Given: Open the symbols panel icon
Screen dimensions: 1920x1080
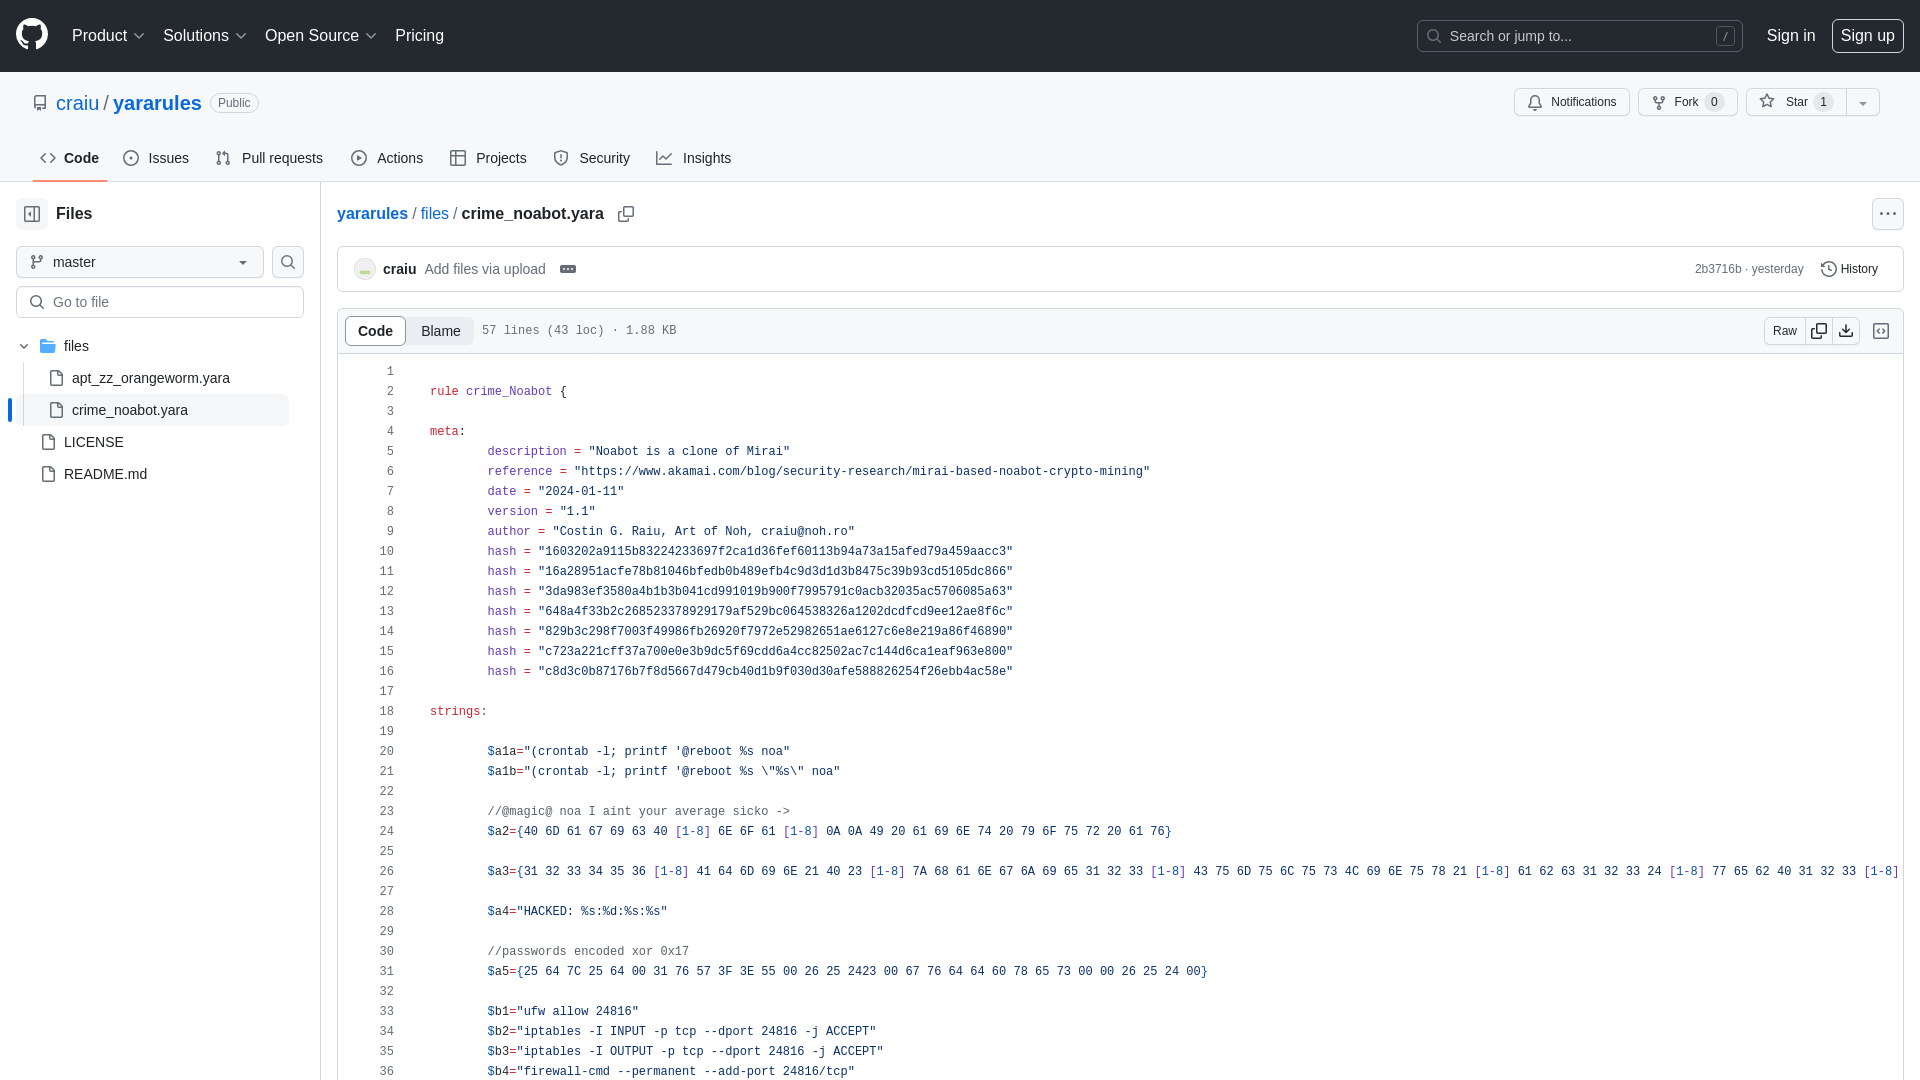Looking at the screenshot, I should point(1881,331).
